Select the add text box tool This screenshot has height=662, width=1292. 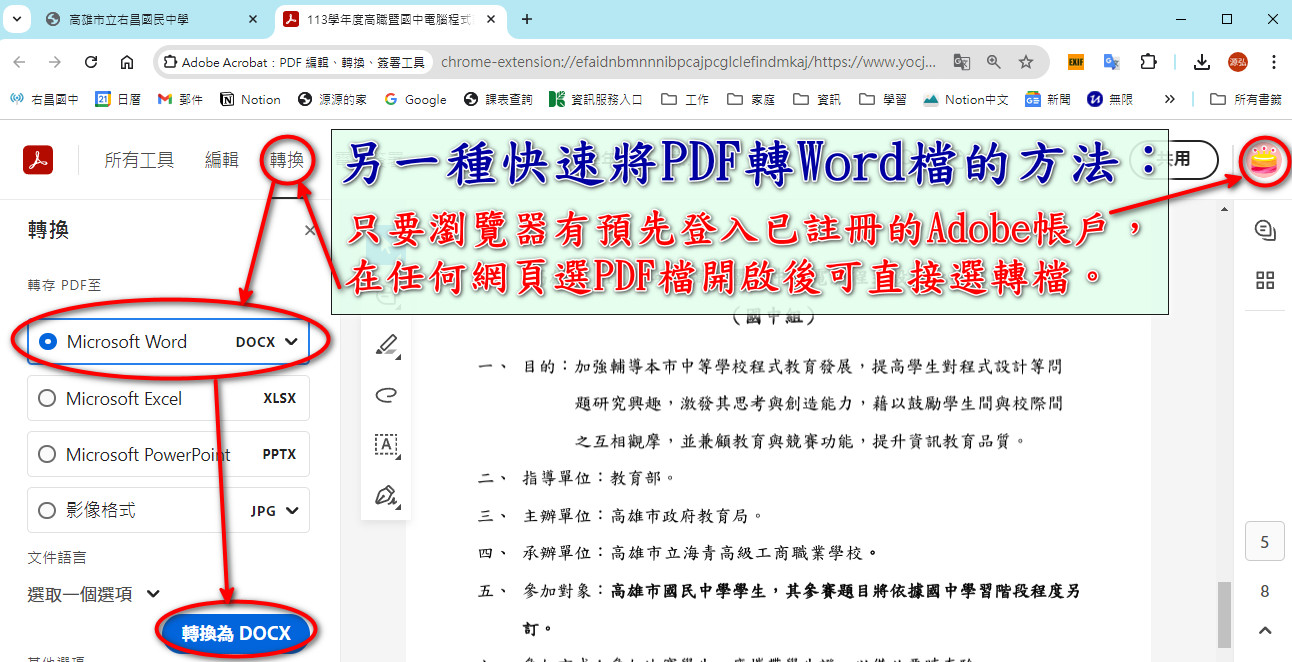(x=386, y=445)
